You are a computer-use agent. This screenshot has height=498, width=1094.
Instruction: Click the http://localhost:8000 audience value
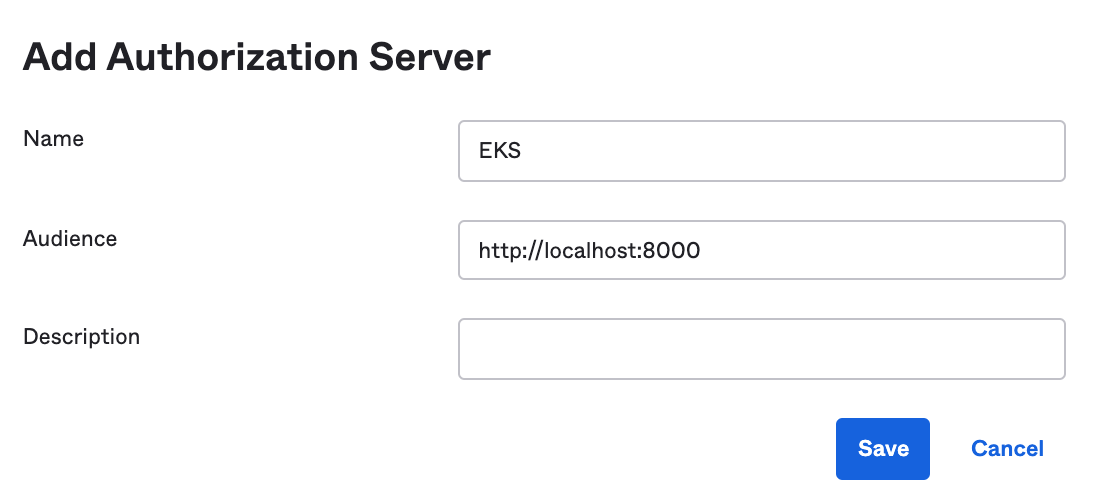[589, 250]
